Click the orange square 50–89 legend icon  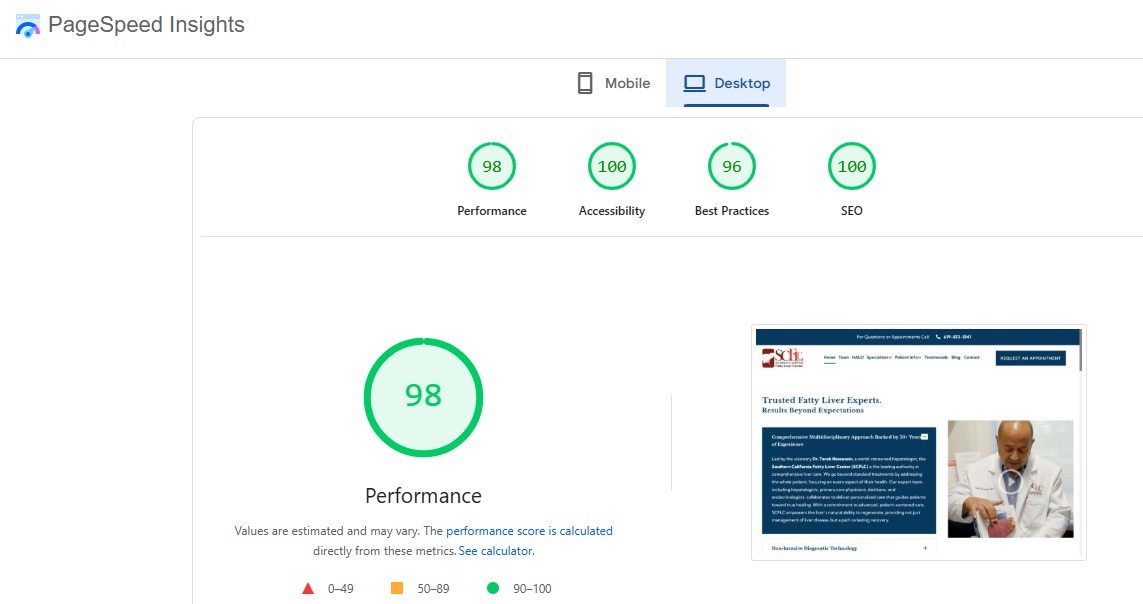pyautogui.click(x=397, y=588)
